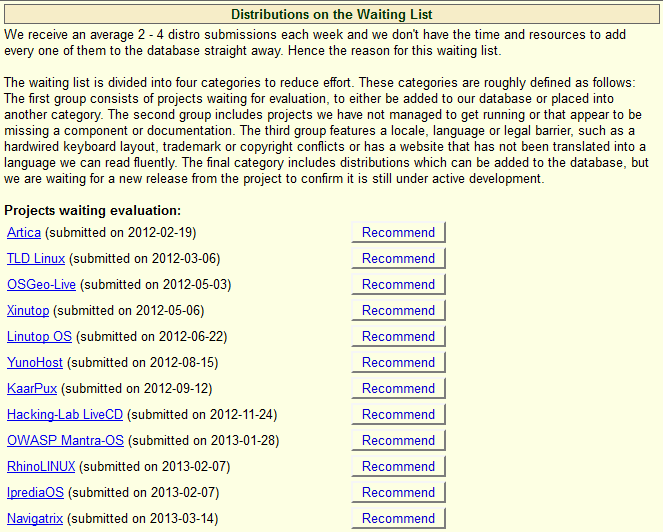The height and width of the screenshot is (532, 663).
Task: Open the Navigatrix link
Action: click(35, 518)
